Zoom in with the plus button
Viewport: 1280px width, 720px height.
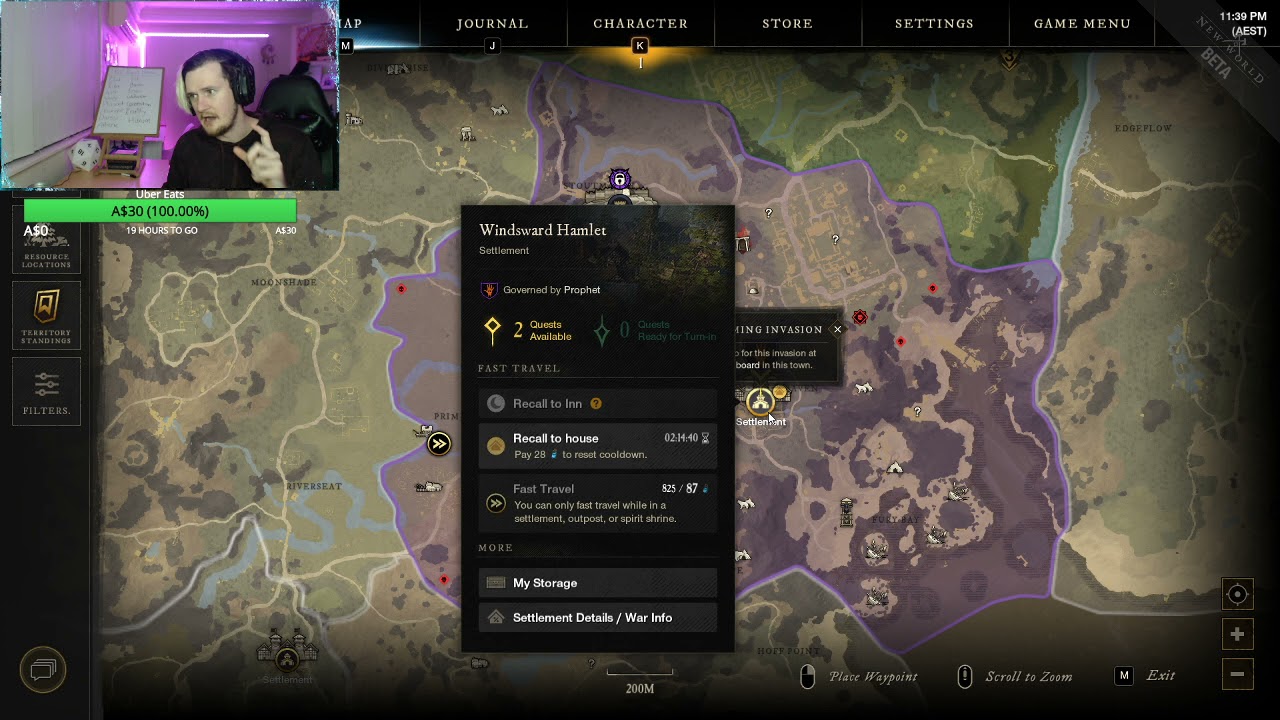pos(1237,634)
